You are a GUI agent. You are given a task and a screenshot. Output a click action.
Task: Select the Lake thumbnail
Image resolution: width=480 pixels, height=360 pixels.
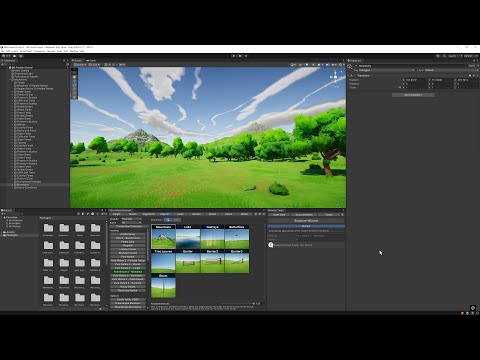188,236
